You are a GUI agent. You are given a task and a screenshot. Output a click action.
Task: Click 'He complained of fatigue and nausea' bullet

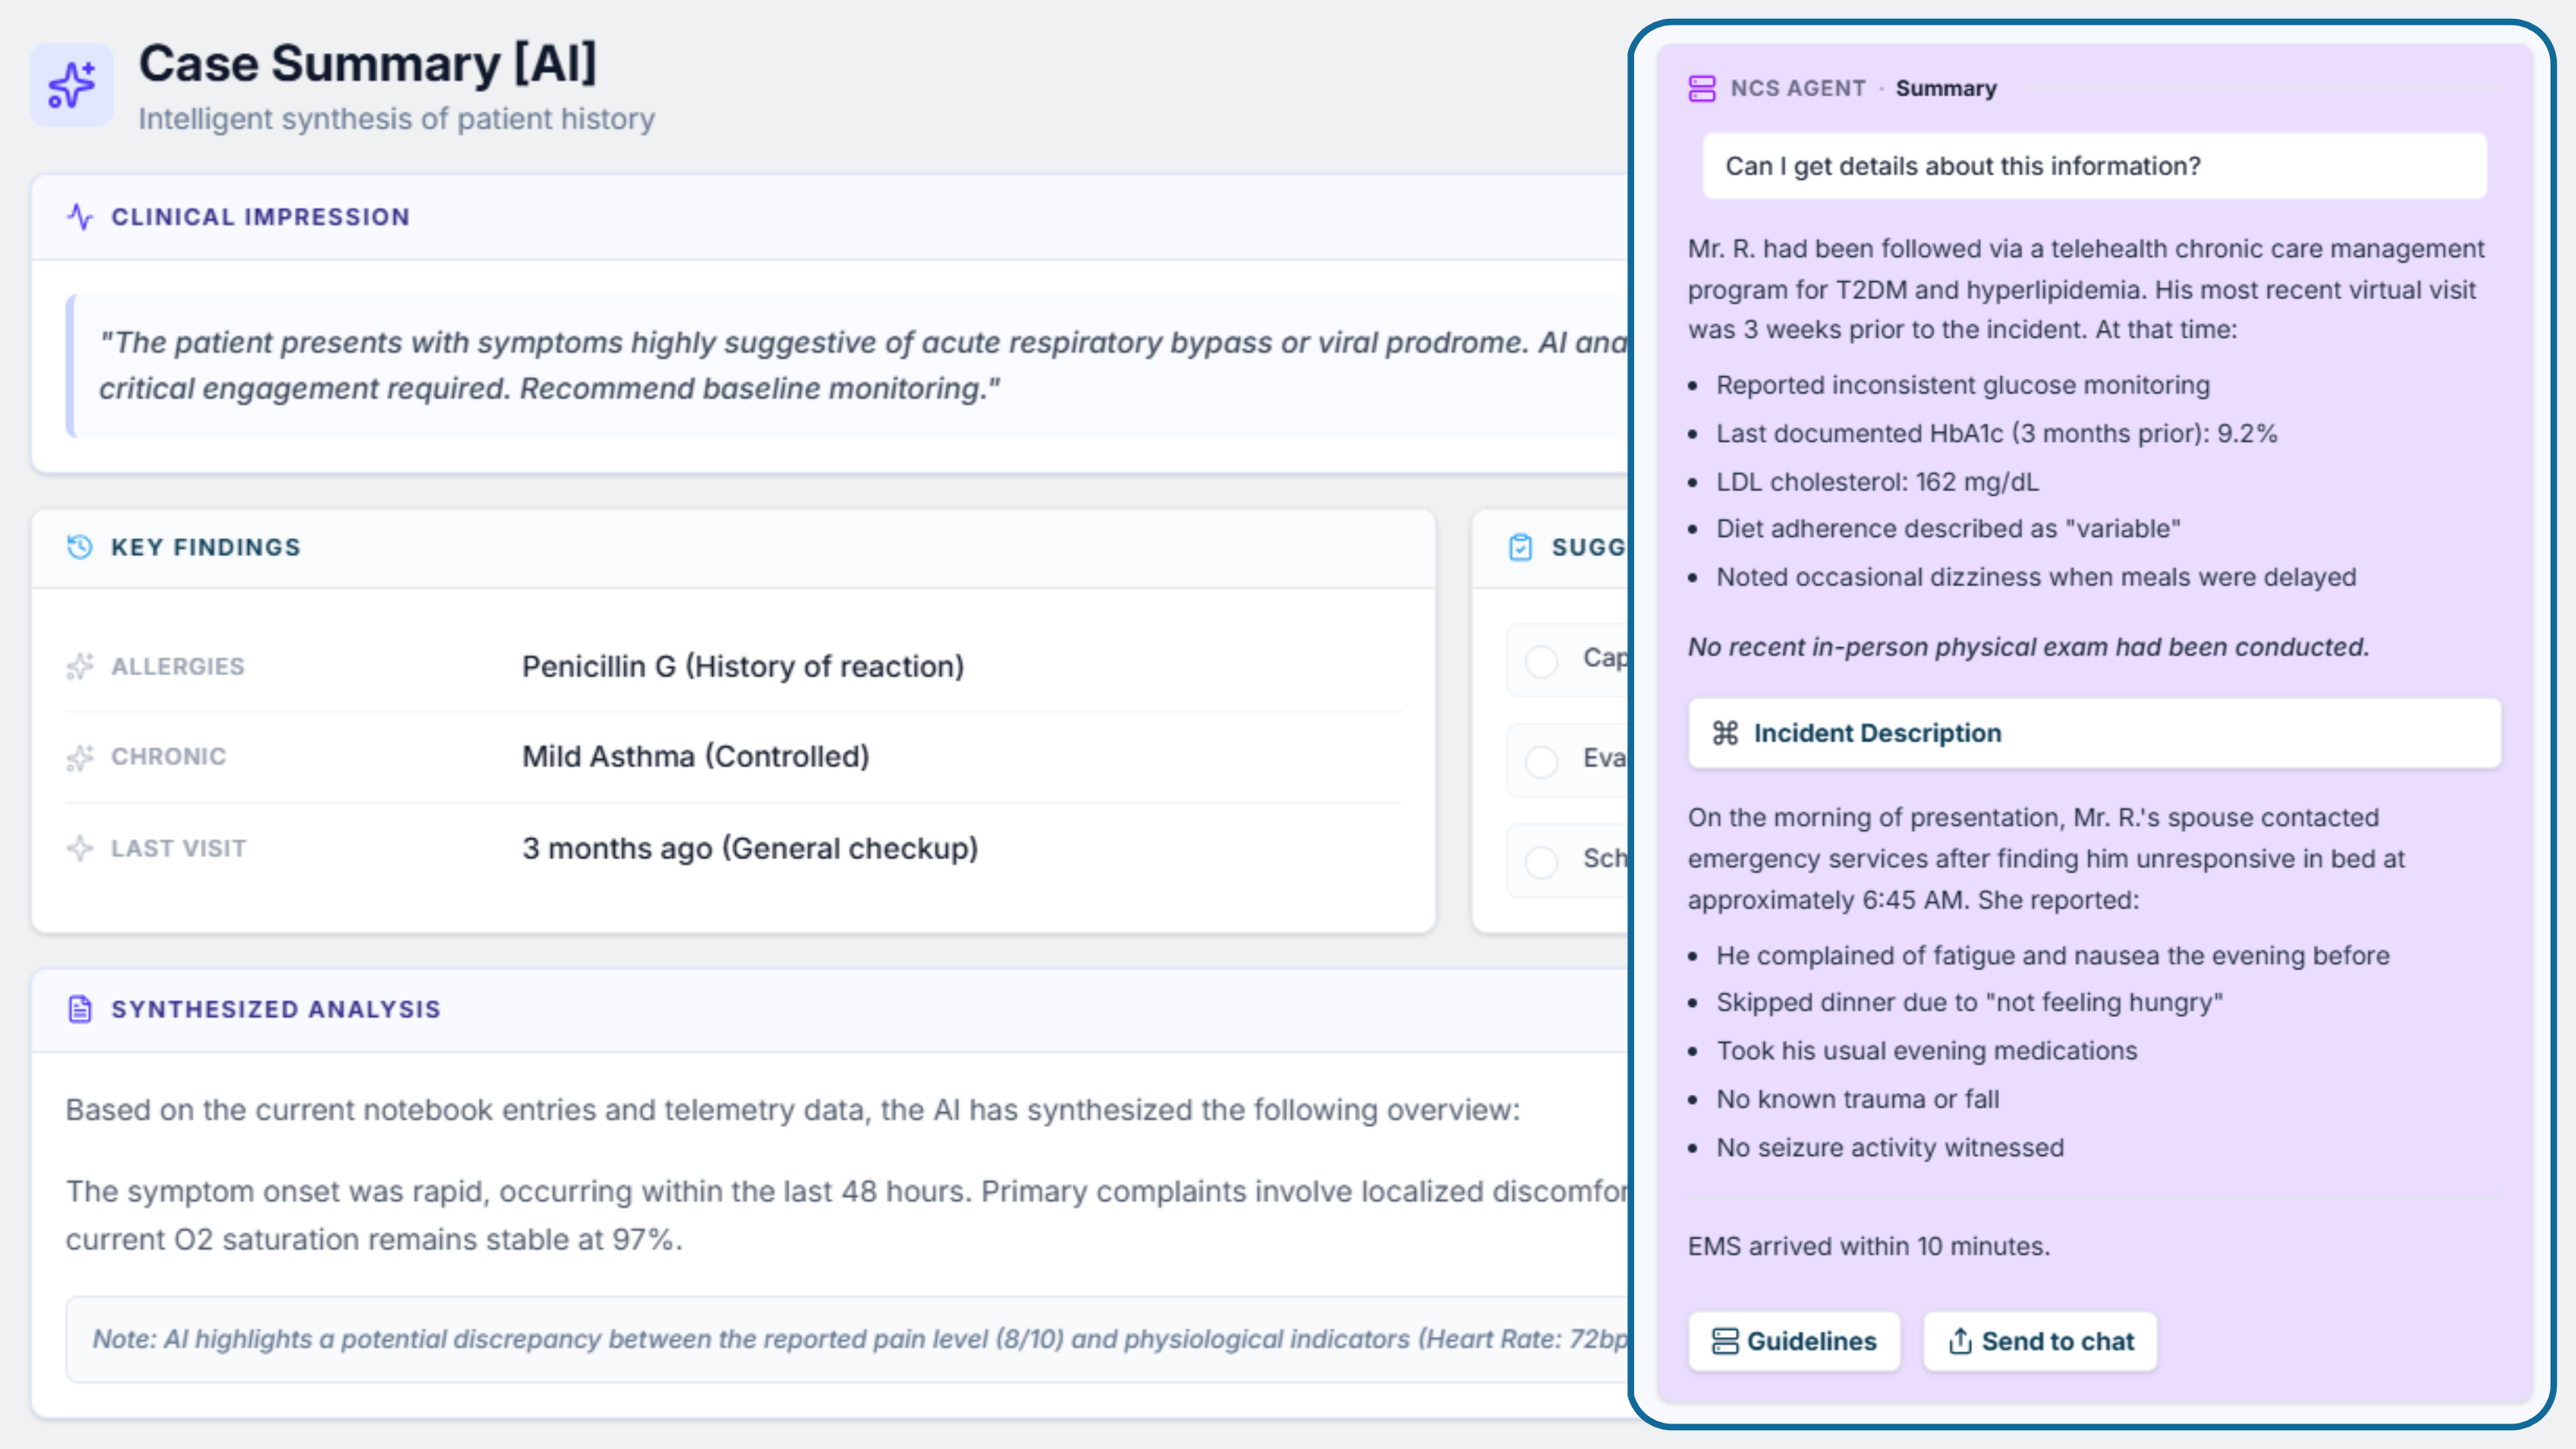(x=2053, y=955)
